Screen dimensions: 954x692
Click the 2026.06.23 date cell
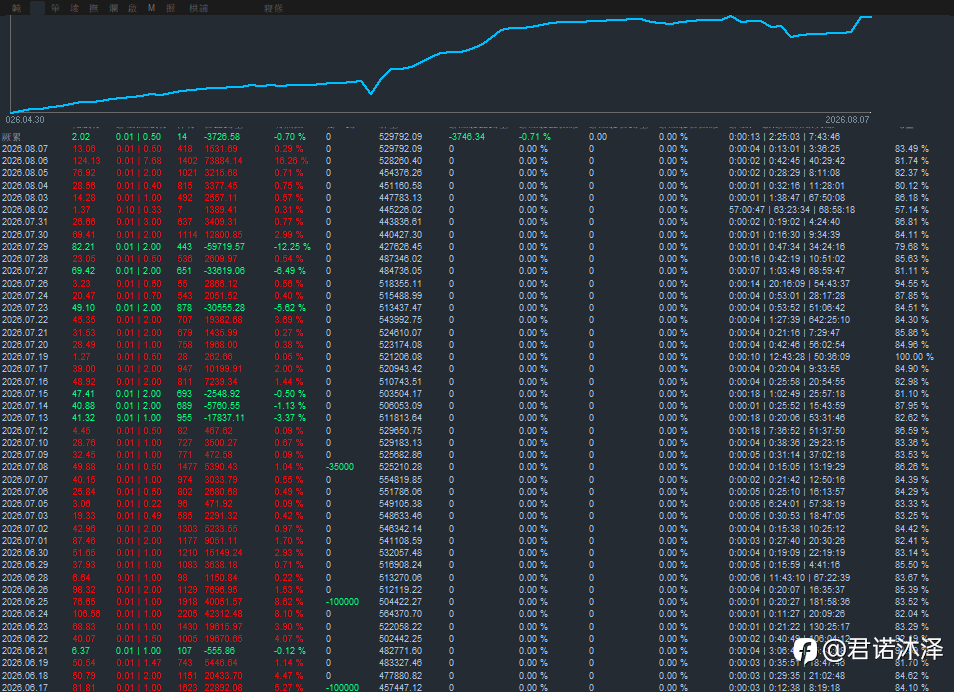[25, 627]
